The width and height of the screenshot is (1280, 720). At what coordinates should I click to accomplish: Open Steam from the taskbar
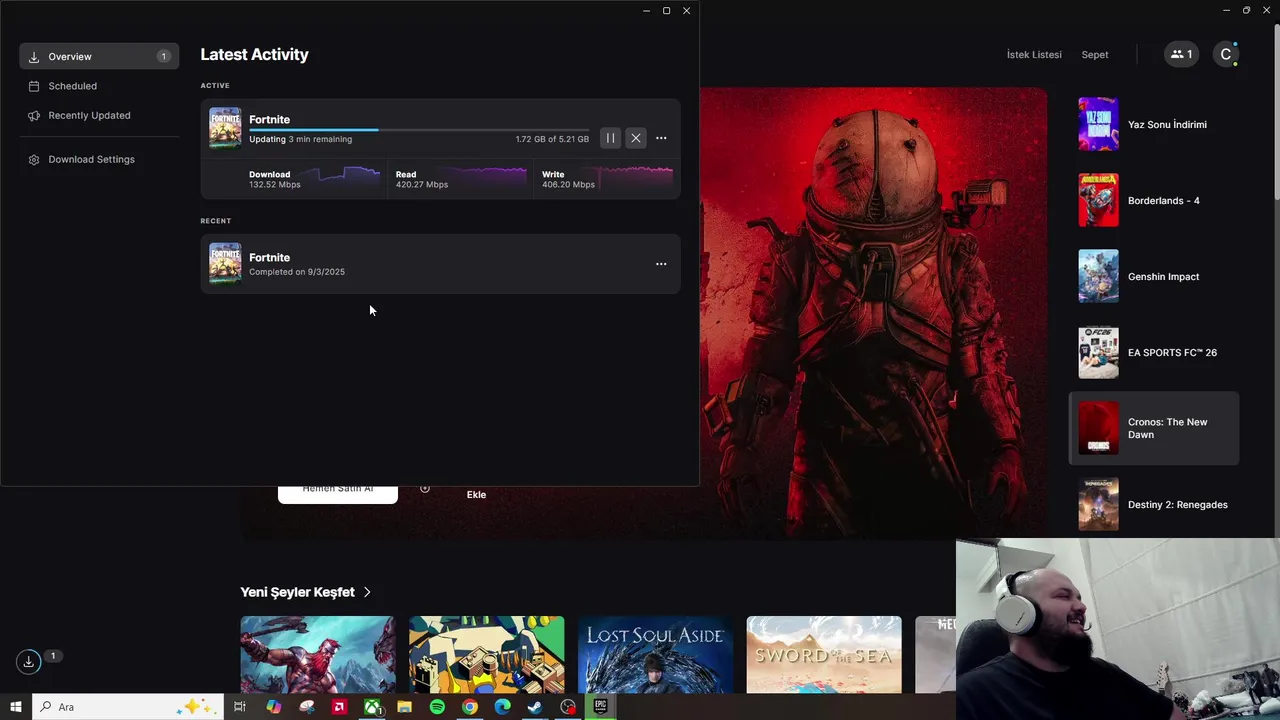click(535, 707)
